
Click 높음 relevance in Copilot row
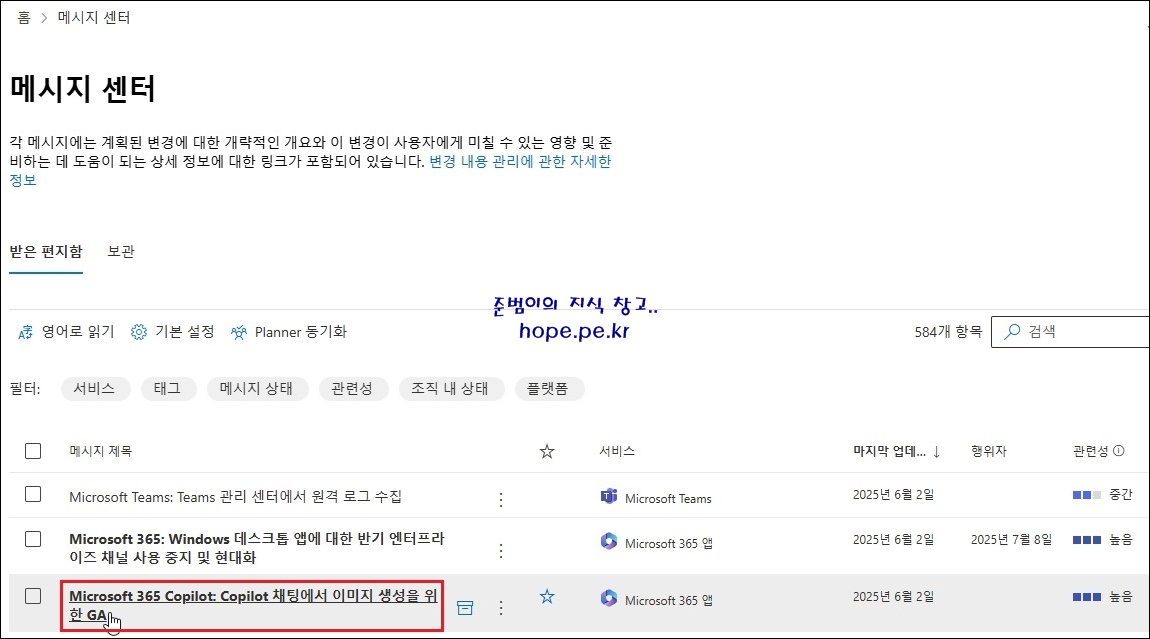click(1102, 596)
